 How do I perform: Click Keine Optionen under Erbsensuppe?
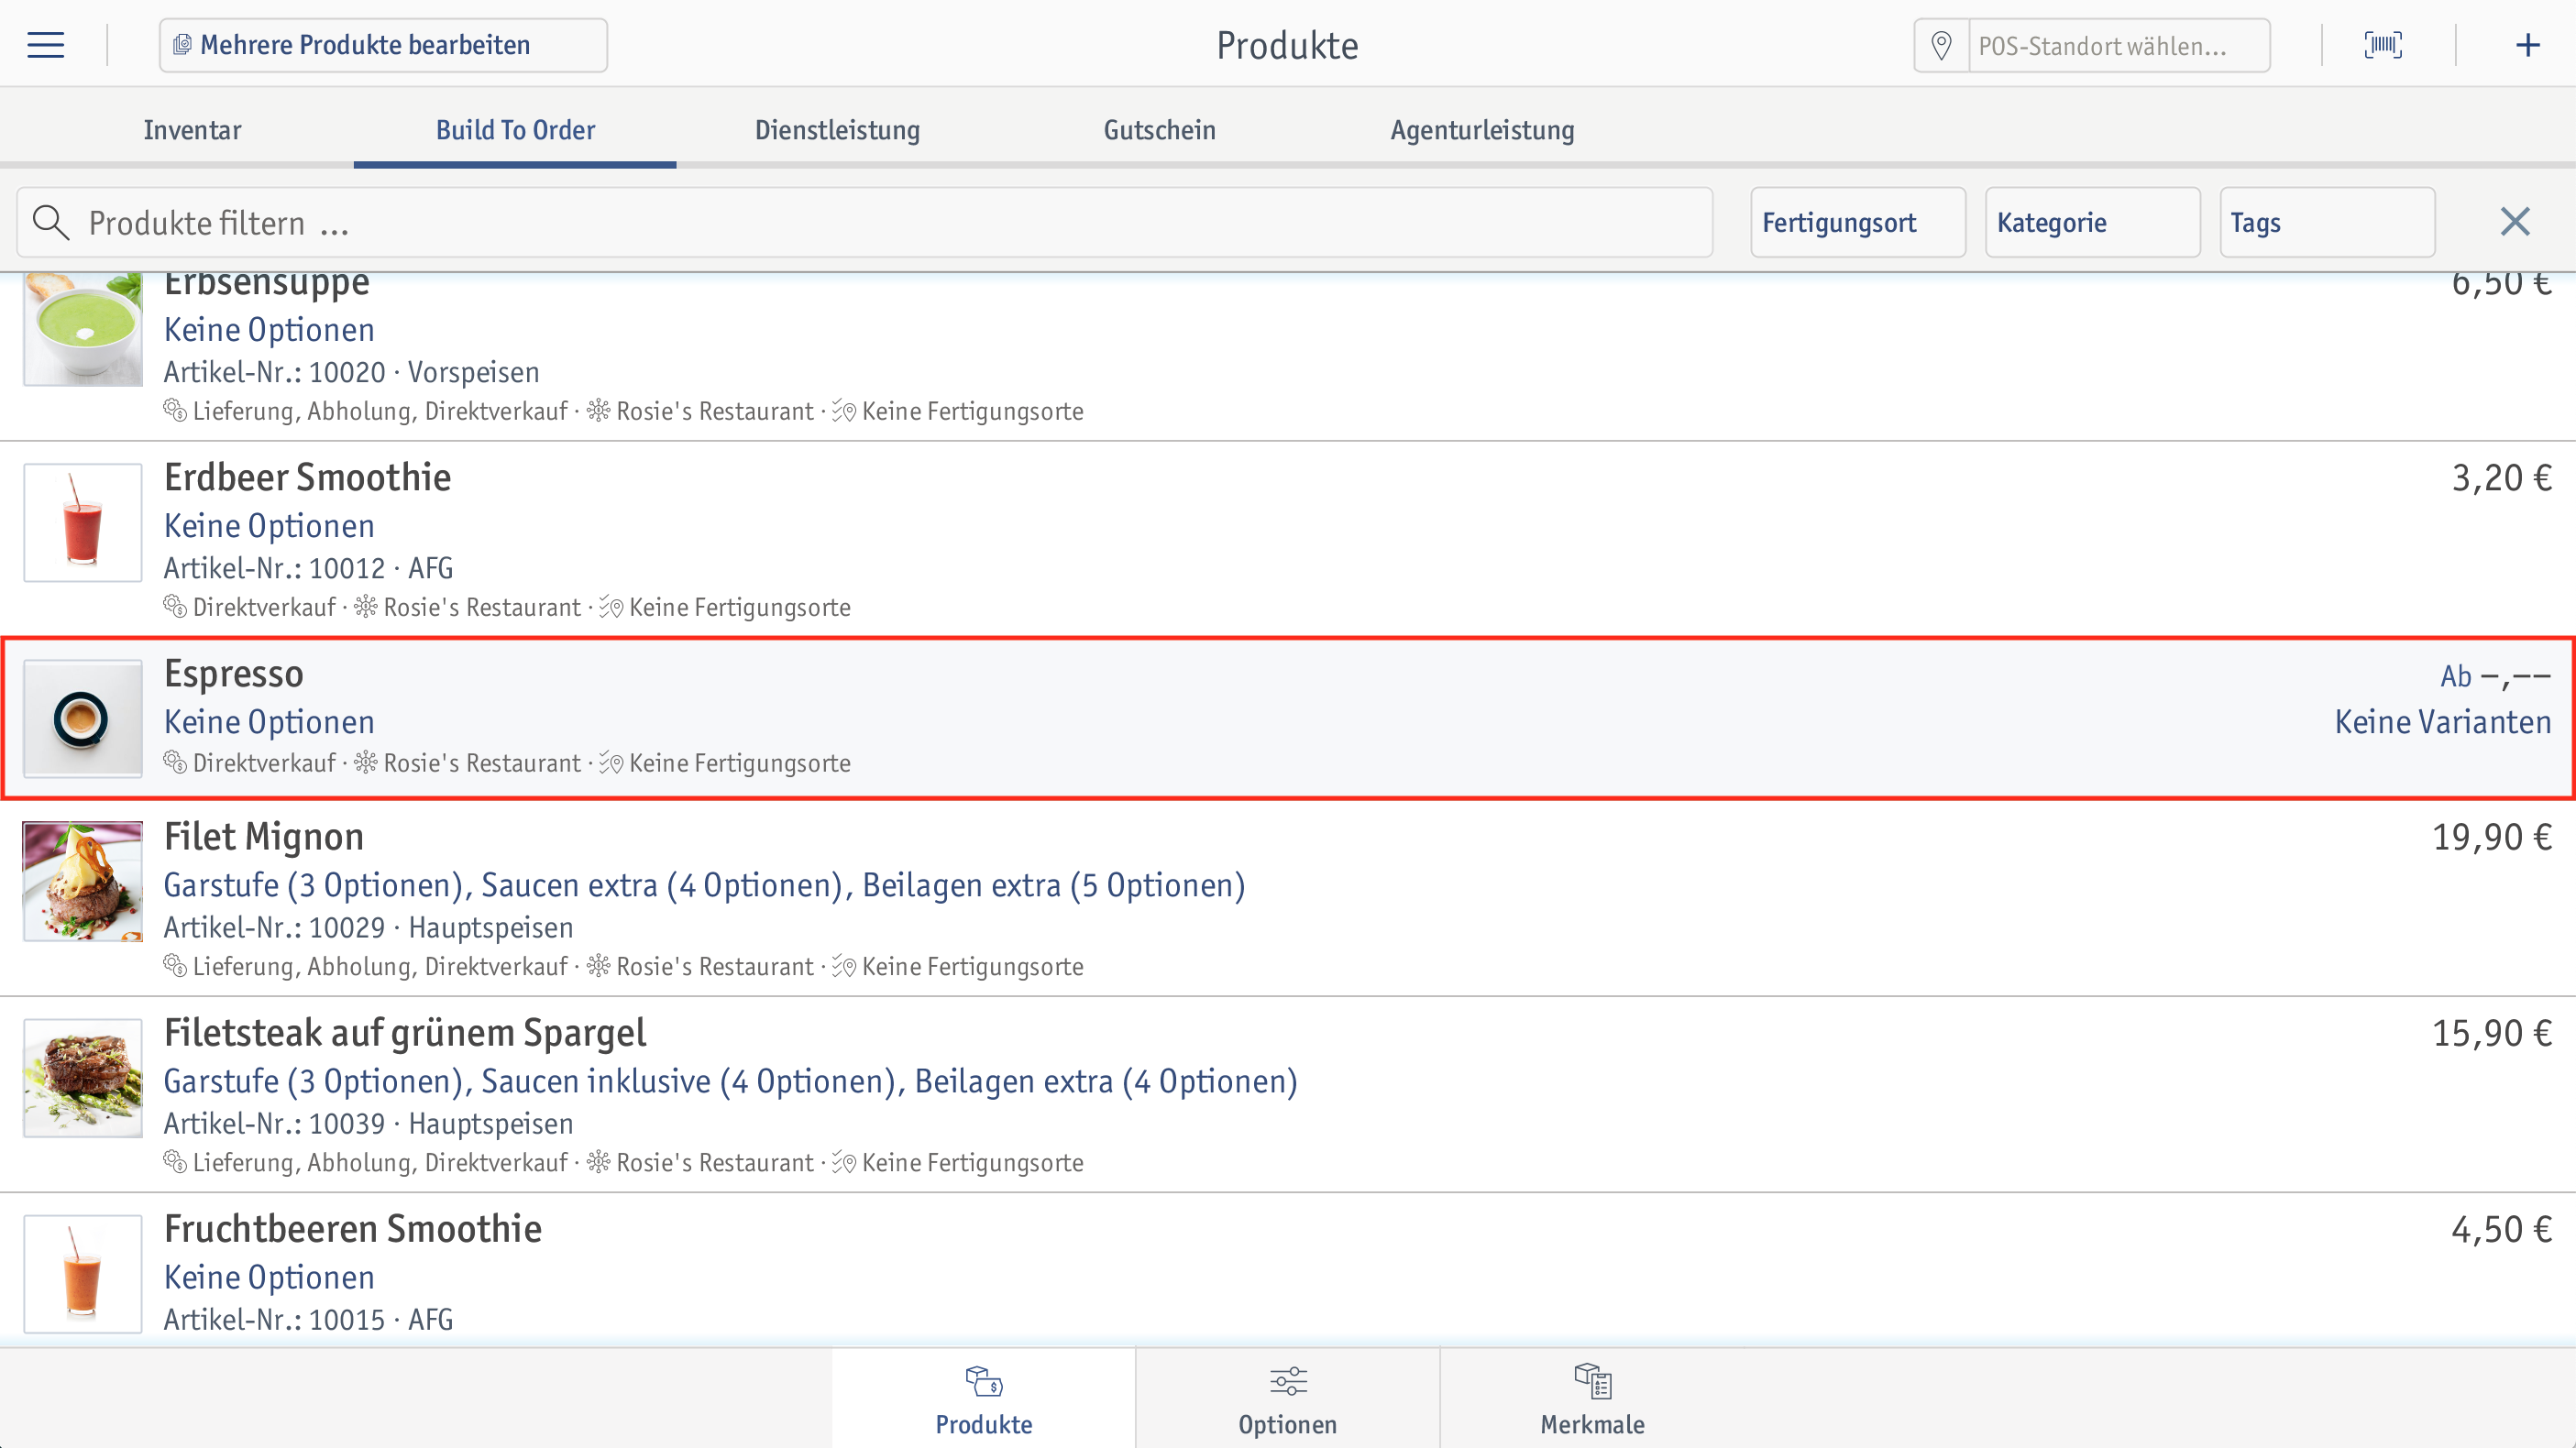coord(269,330)
